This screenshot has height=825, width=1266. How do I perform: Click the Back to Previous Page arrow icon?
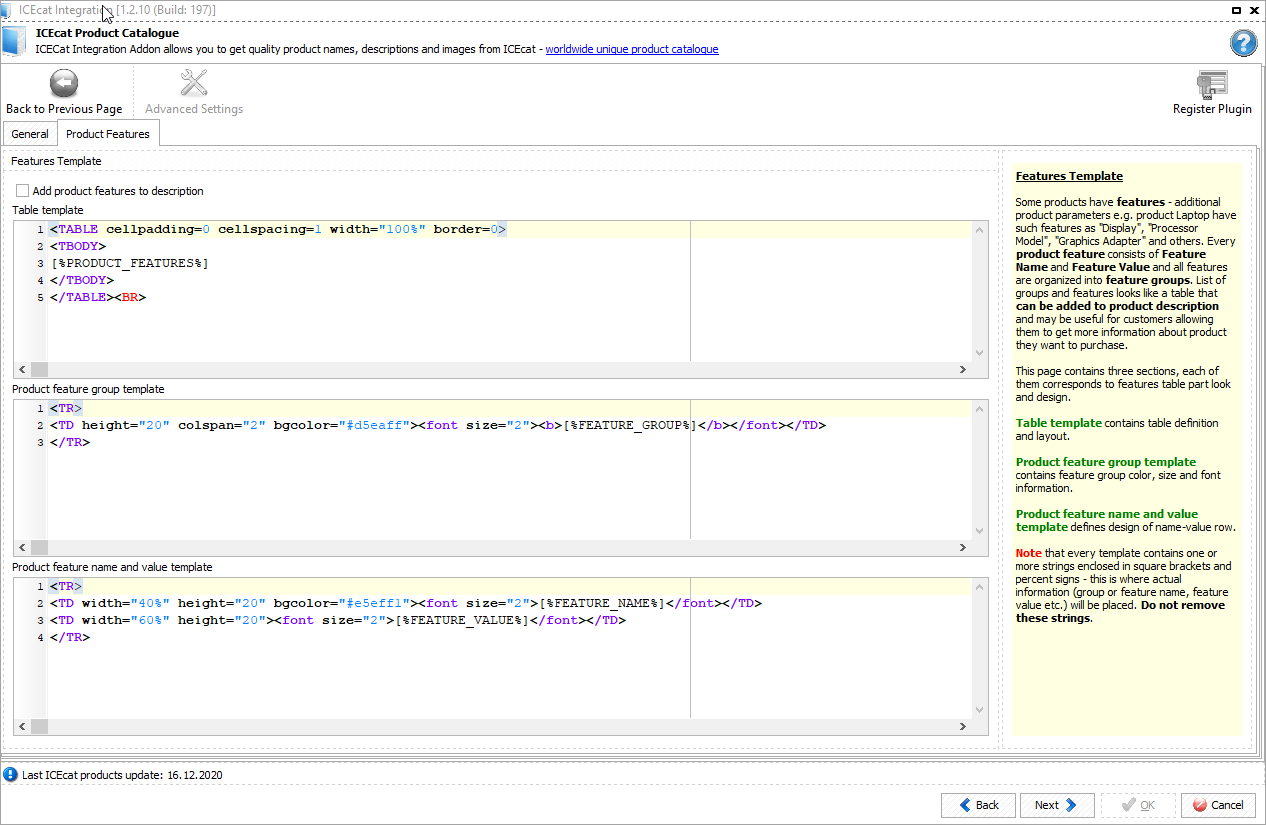pyautogui.click(x=64, y=84)
